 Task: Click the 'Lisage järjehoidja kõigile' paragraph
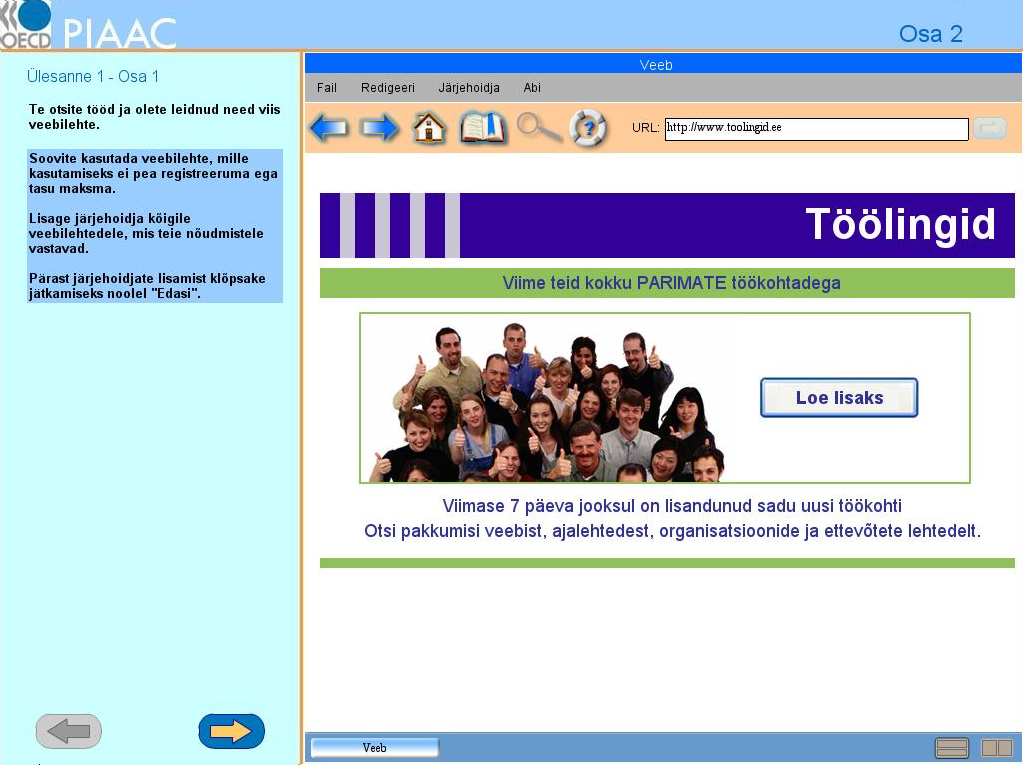(x=146, y=233)
